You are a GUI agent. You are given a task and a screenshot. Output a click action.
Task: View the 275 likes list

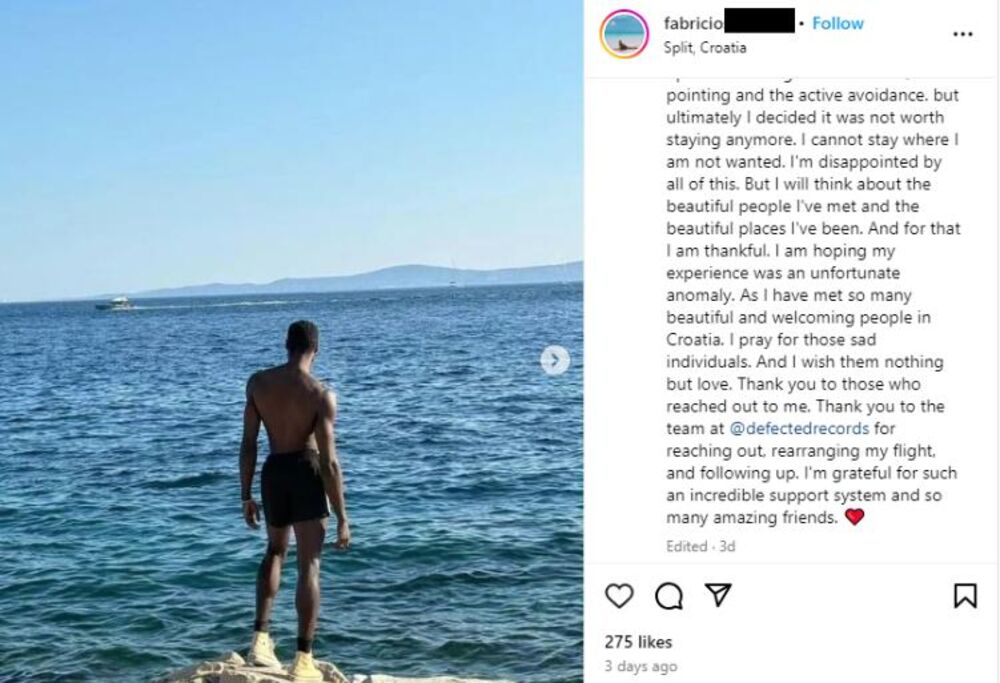coord(638,642)
